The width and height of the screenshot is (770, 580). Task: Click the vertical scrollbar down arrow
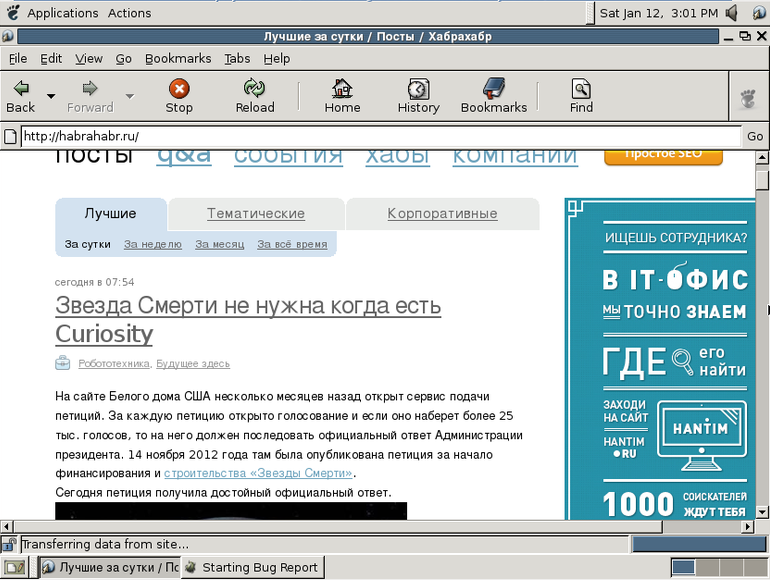point(762,512)
